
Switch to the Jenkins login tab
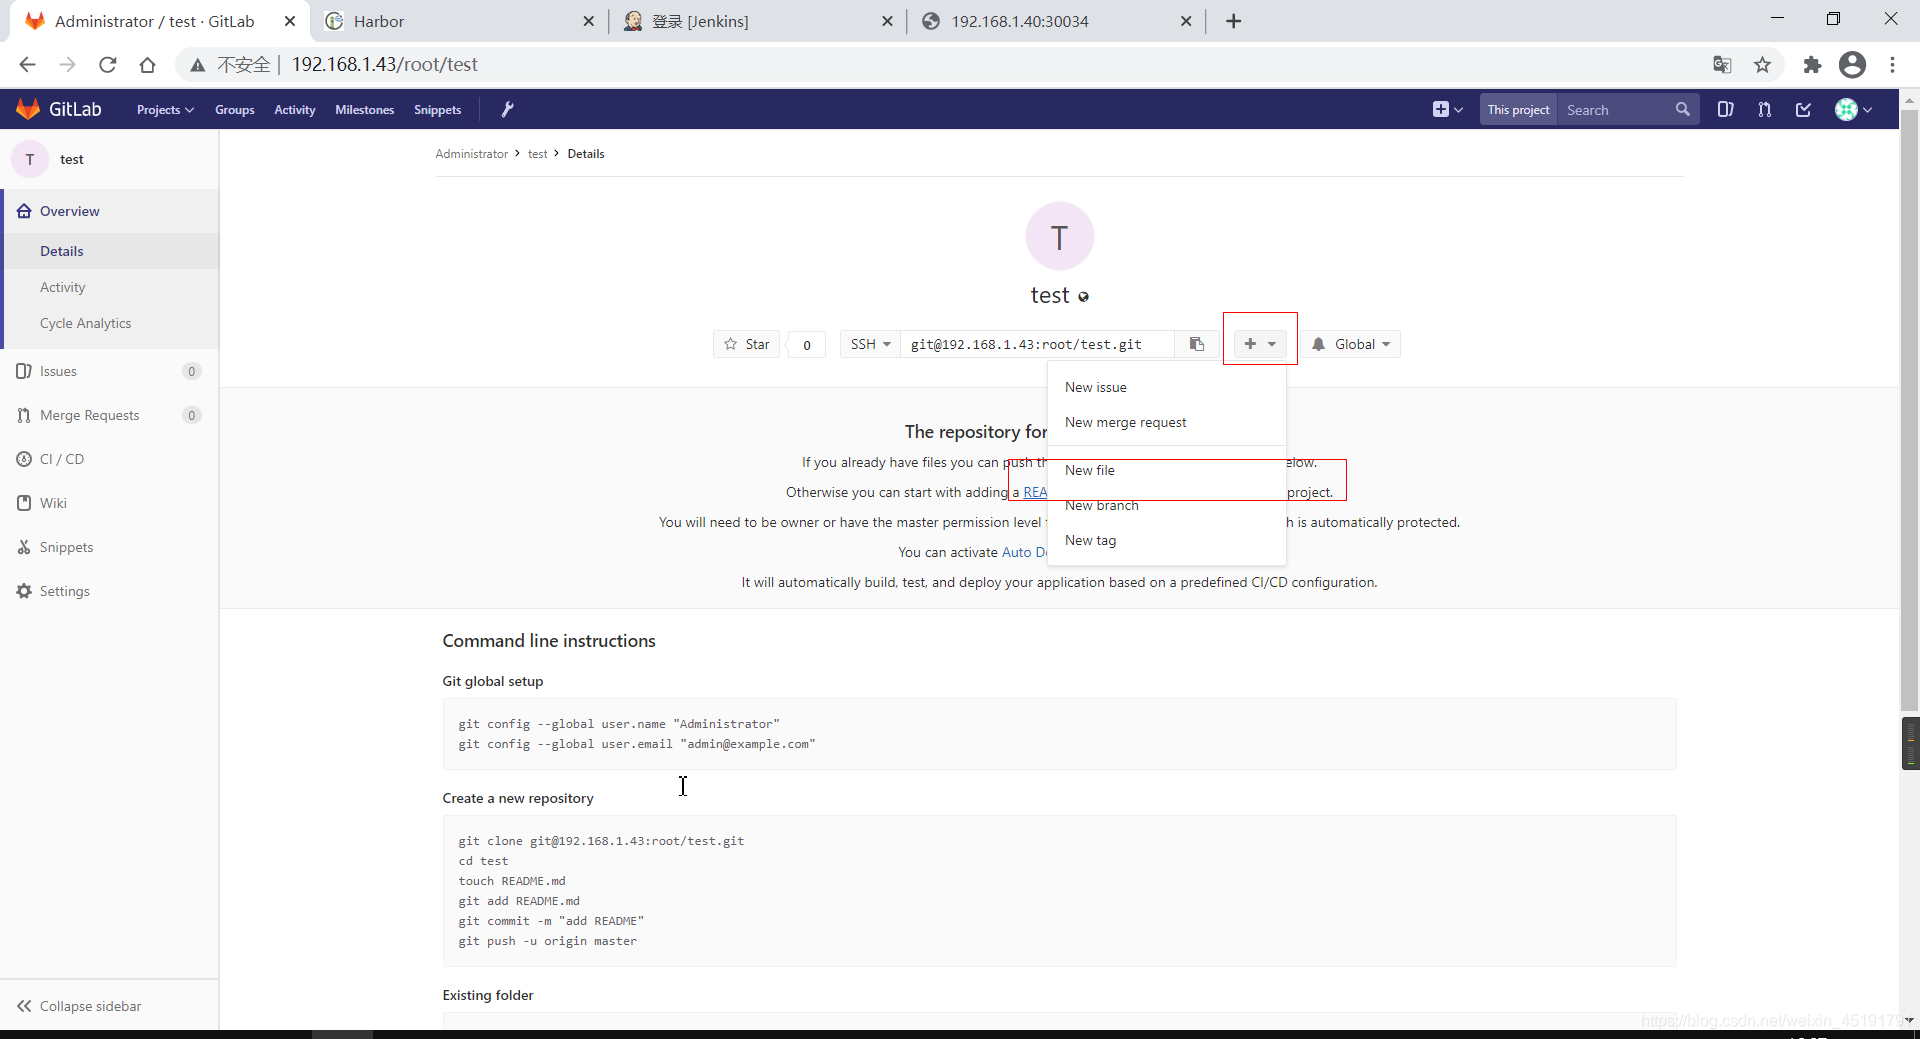coord(757,21)
